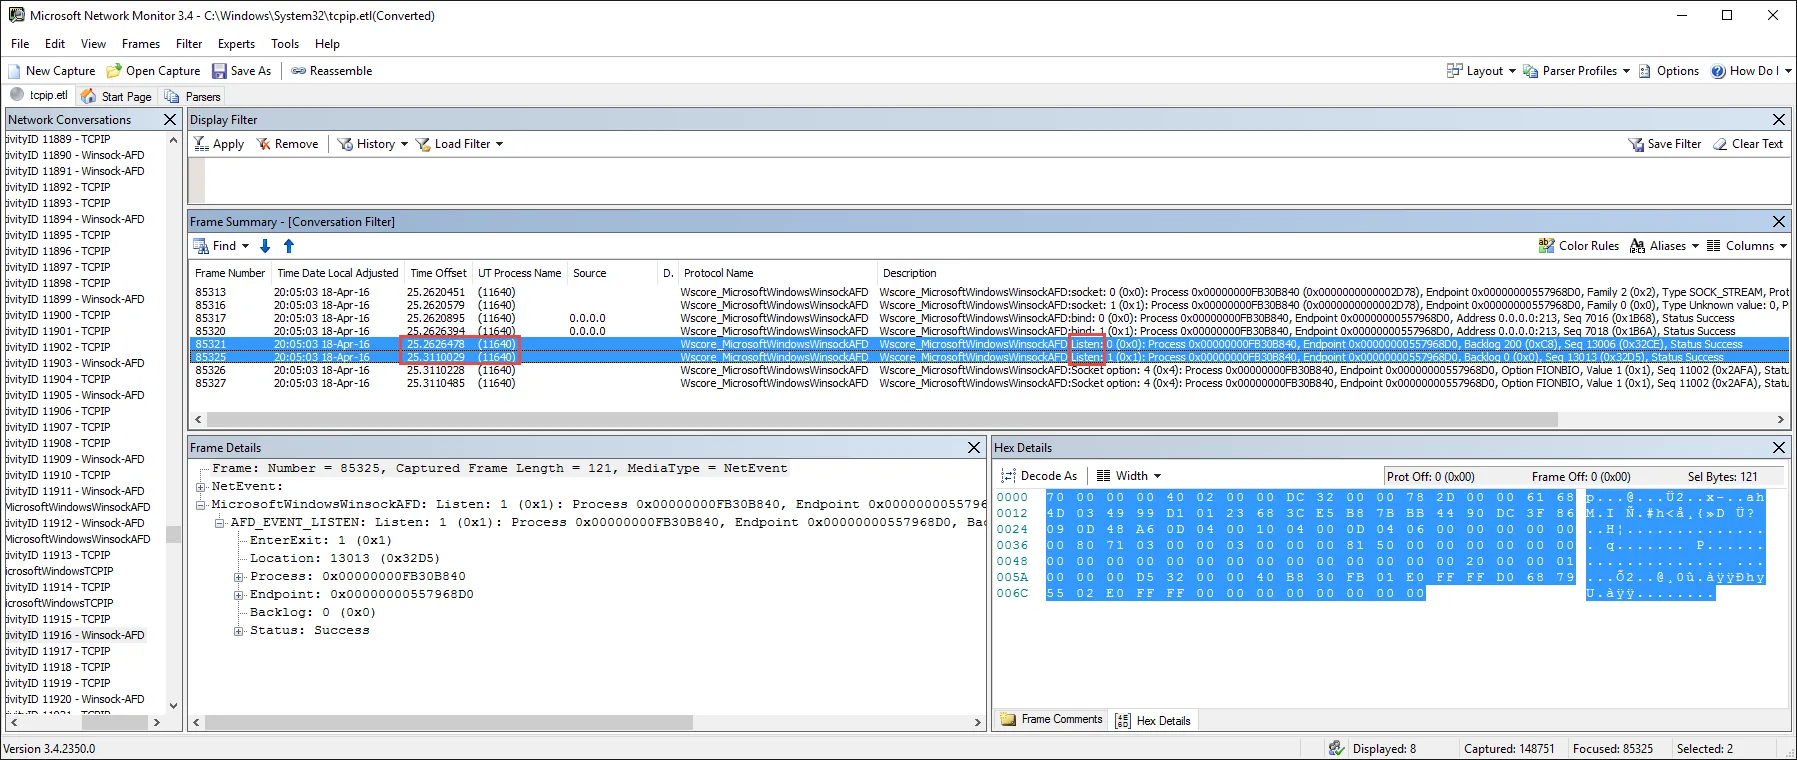Open Color Rules

[1579, 246]
